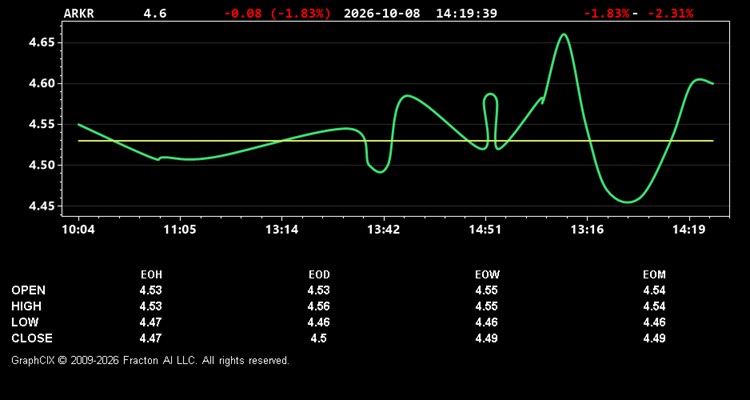Select the 14:19:39 timestamp
This screenshot has width=750, height=400.
pyautogui.click(x=466, y=13)
